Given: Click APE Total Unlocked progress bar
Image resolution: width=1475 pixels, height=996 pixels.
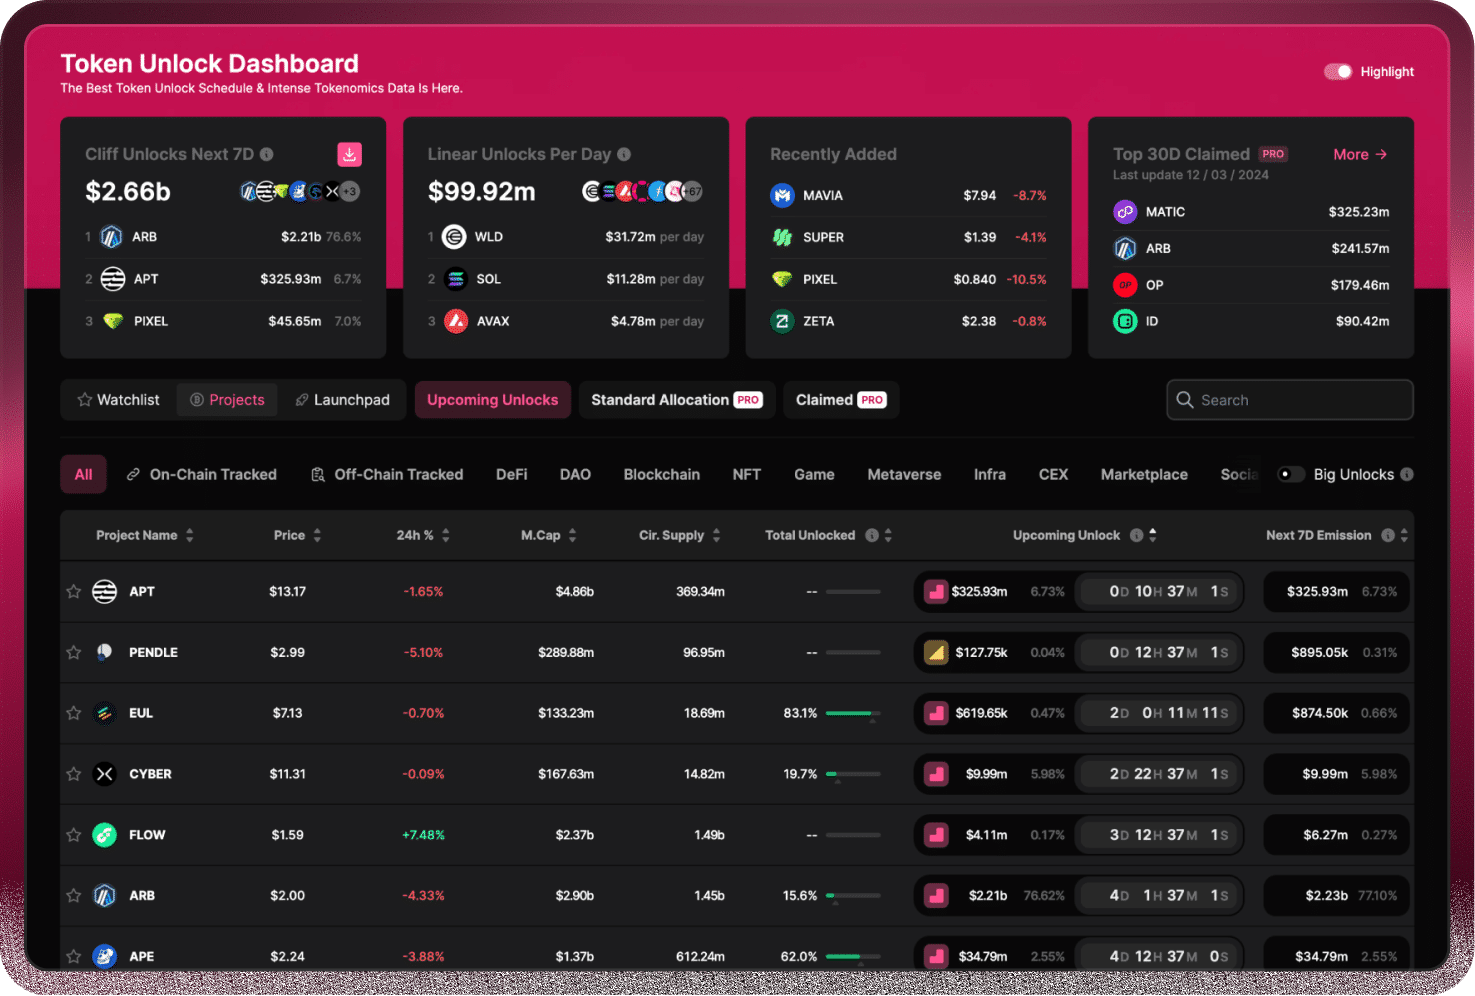Looking at the screenshot, I should point(853,956).
